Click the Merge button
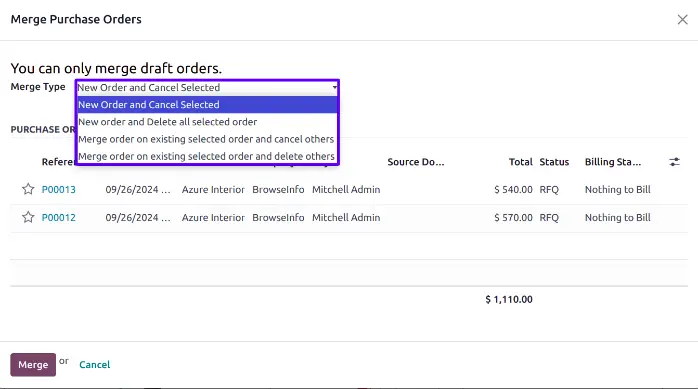Image resolution: width=698 pixels, height=389 pixels. coord(33,365)
